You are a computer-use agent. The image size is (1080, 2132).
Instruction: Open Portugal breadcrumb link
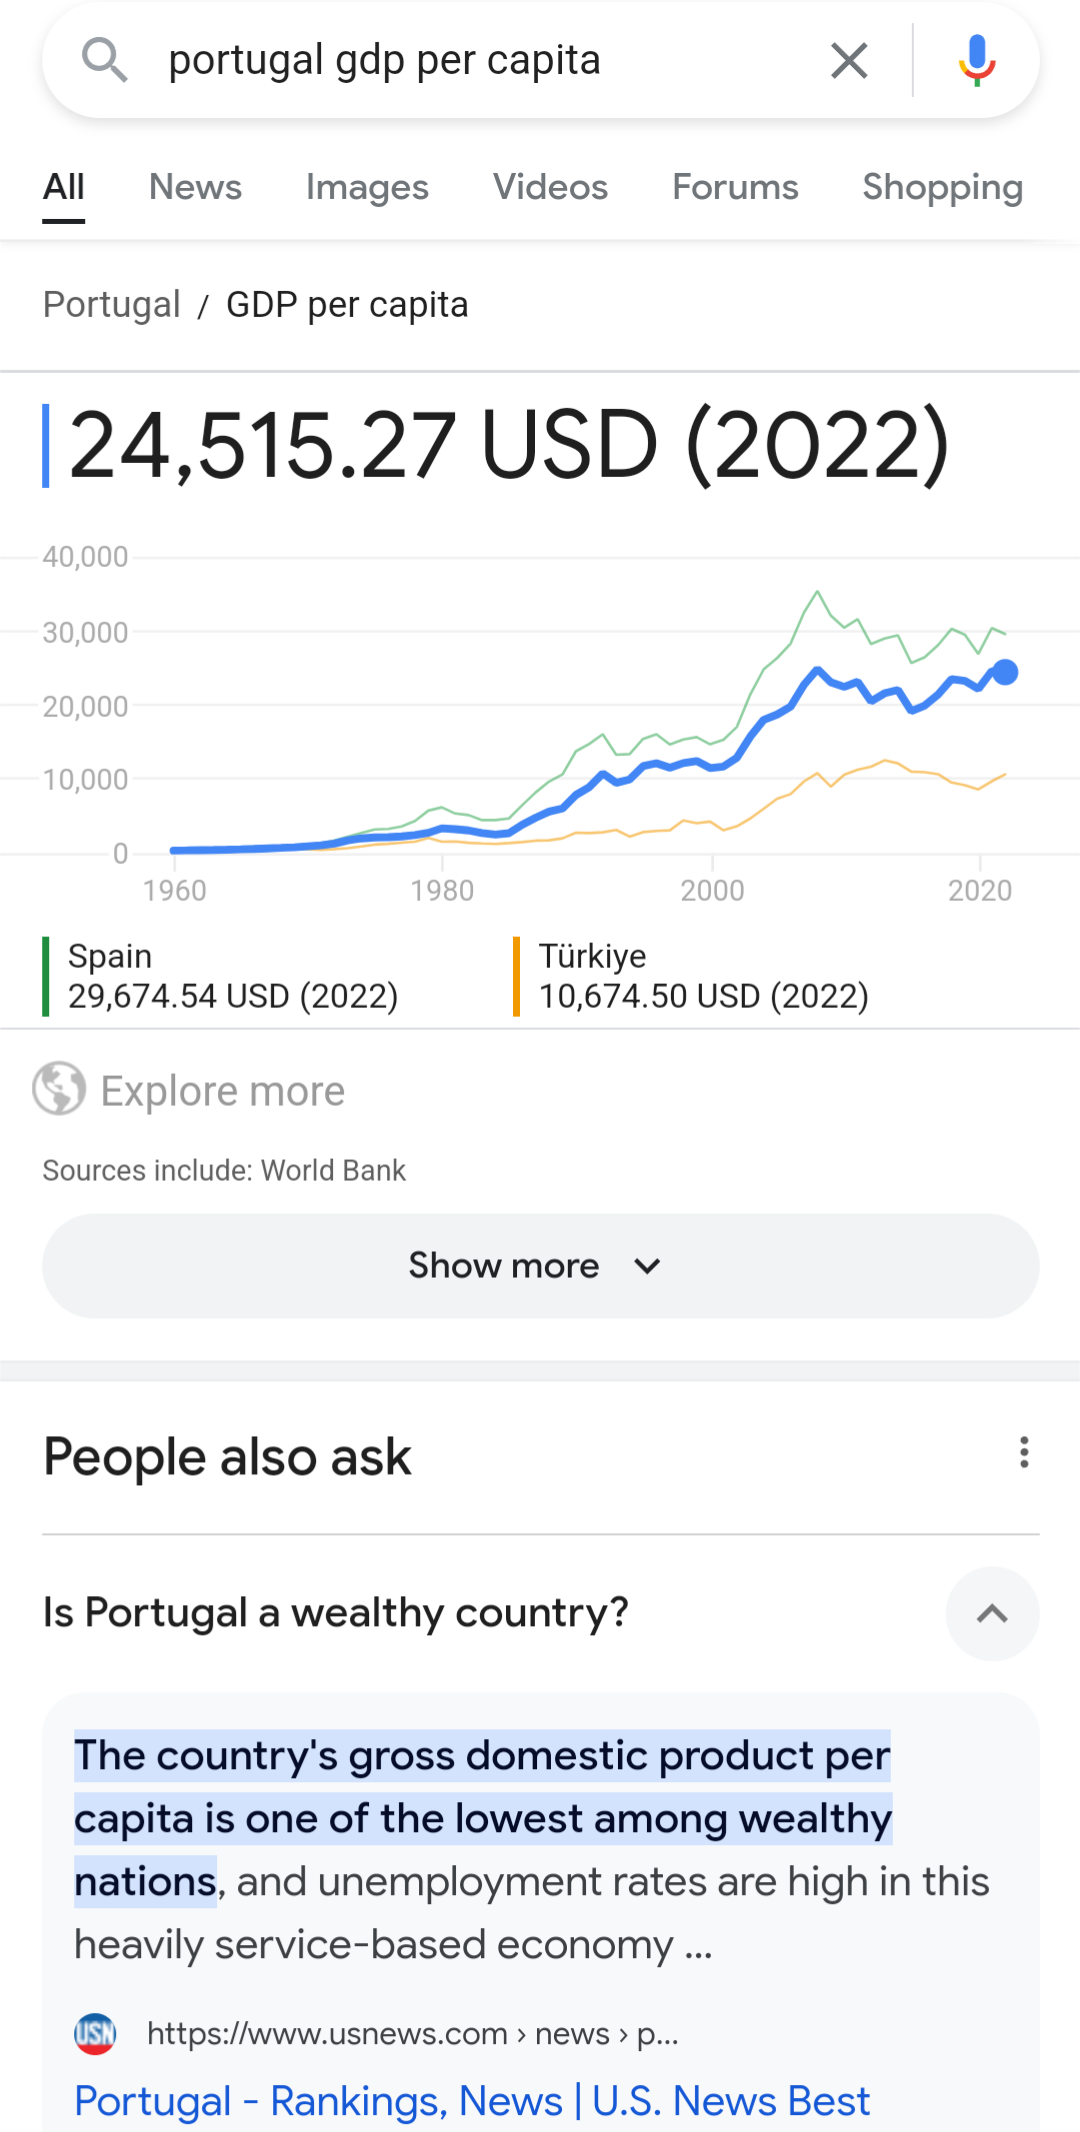click(x=112, y=305)
